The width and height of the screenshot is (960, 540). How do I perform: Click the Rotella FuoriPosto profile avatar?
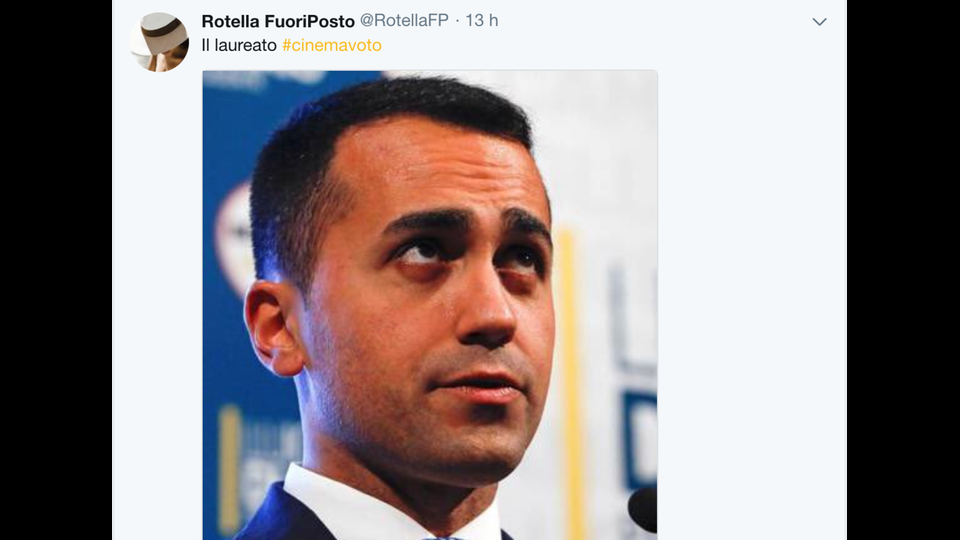[160, 42]
